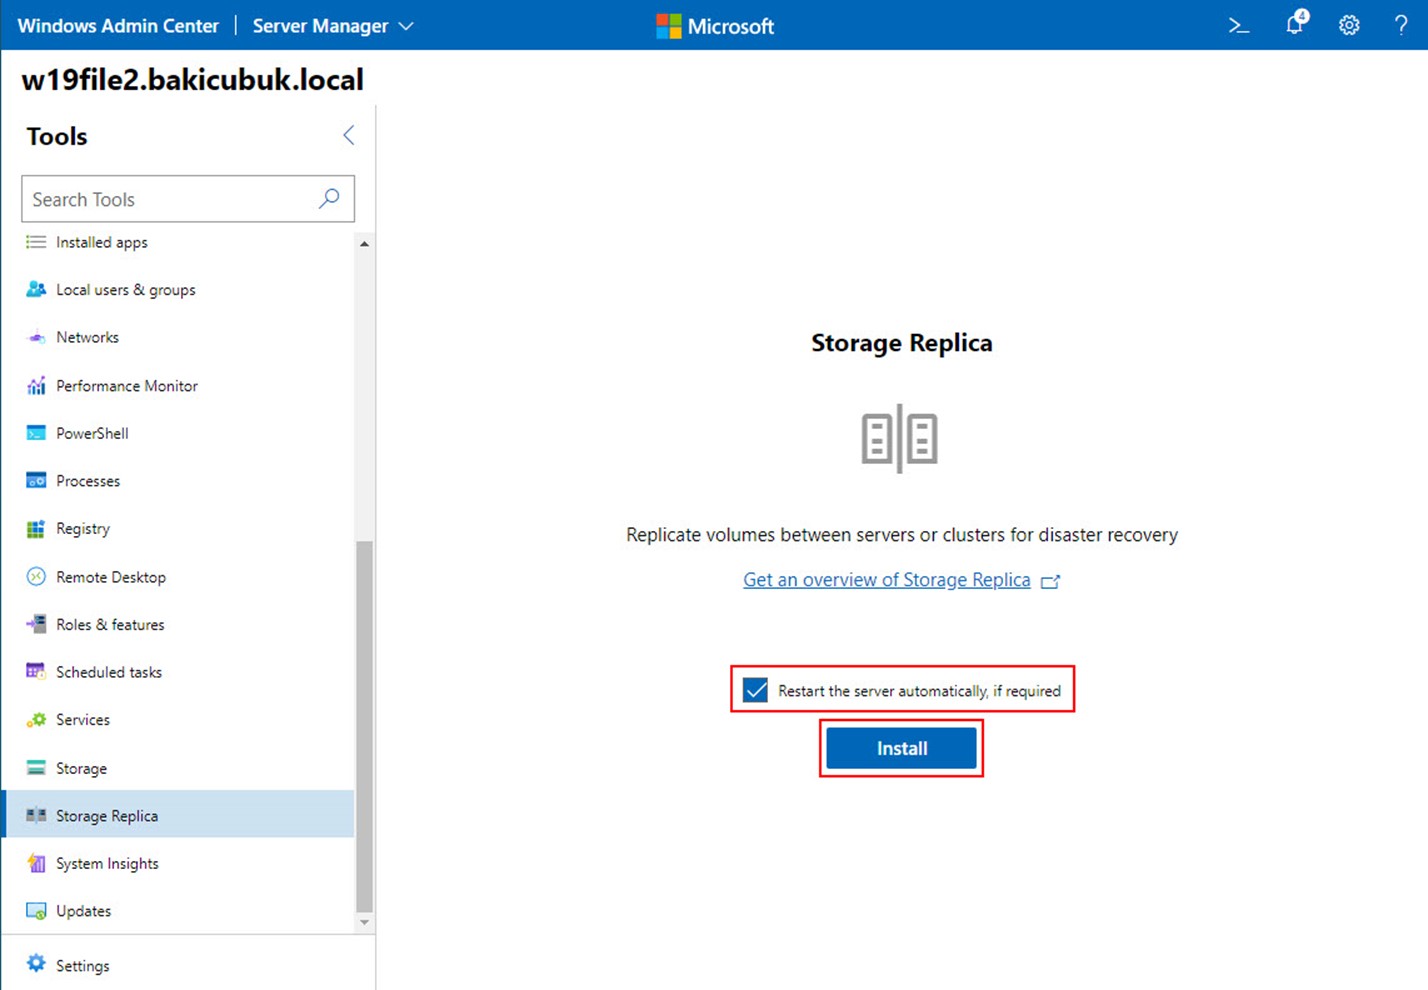Click the Scheduled tasks calendar icon
The height and width of the screenshot is (990, 1428).
[x=36, y=671]
